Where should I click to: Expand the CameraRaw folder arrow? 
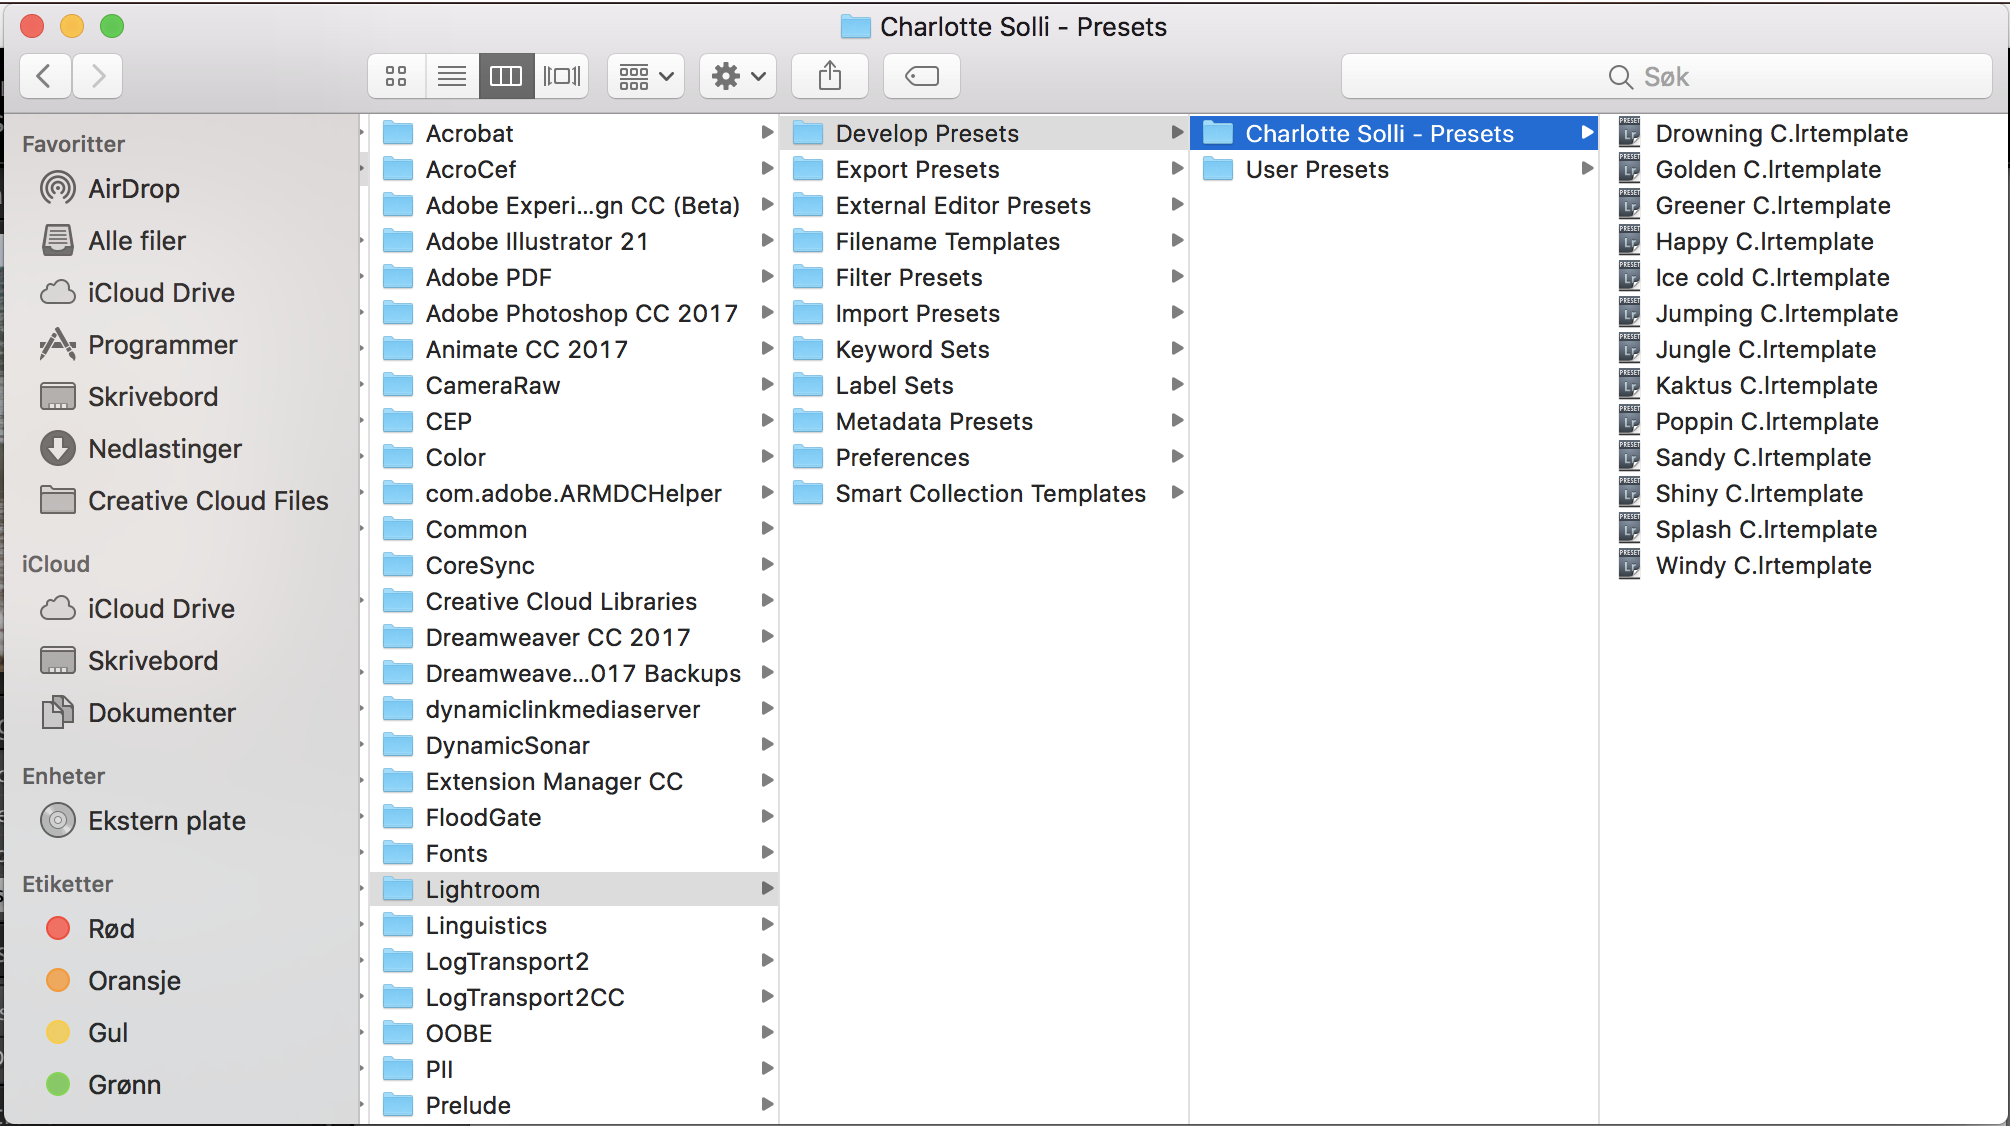pyautogui.click(x=767, y=384)
